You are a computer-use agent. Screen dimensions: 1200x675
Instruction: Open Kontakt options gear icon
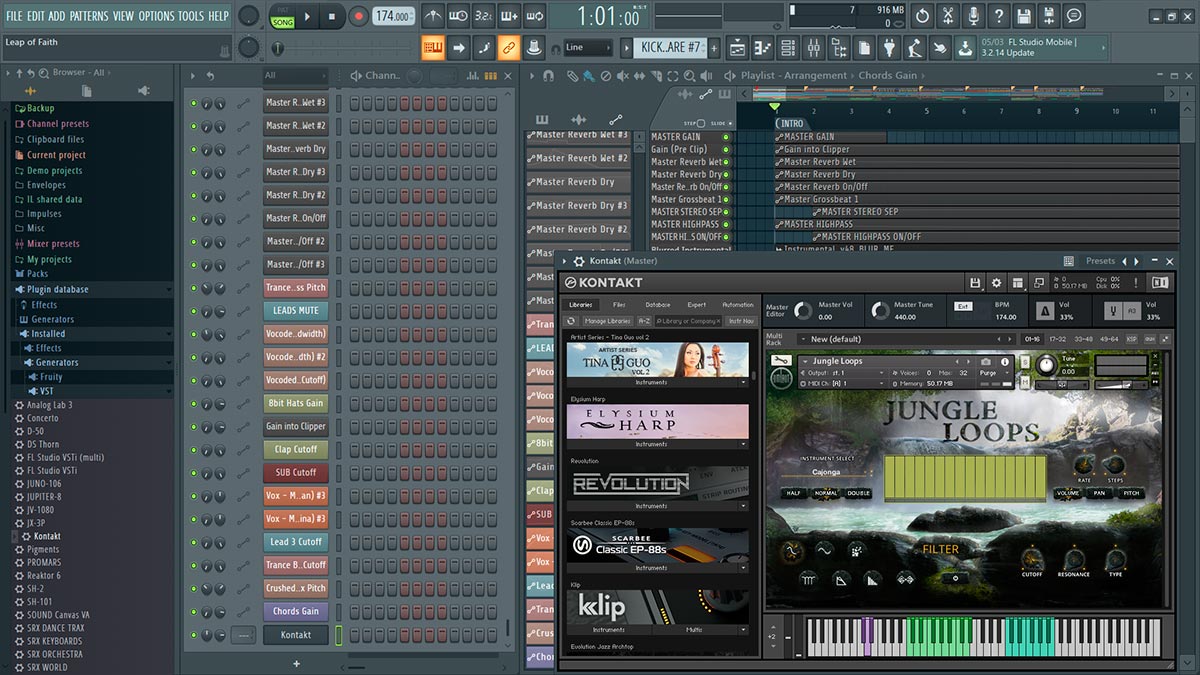pos(996,283)
